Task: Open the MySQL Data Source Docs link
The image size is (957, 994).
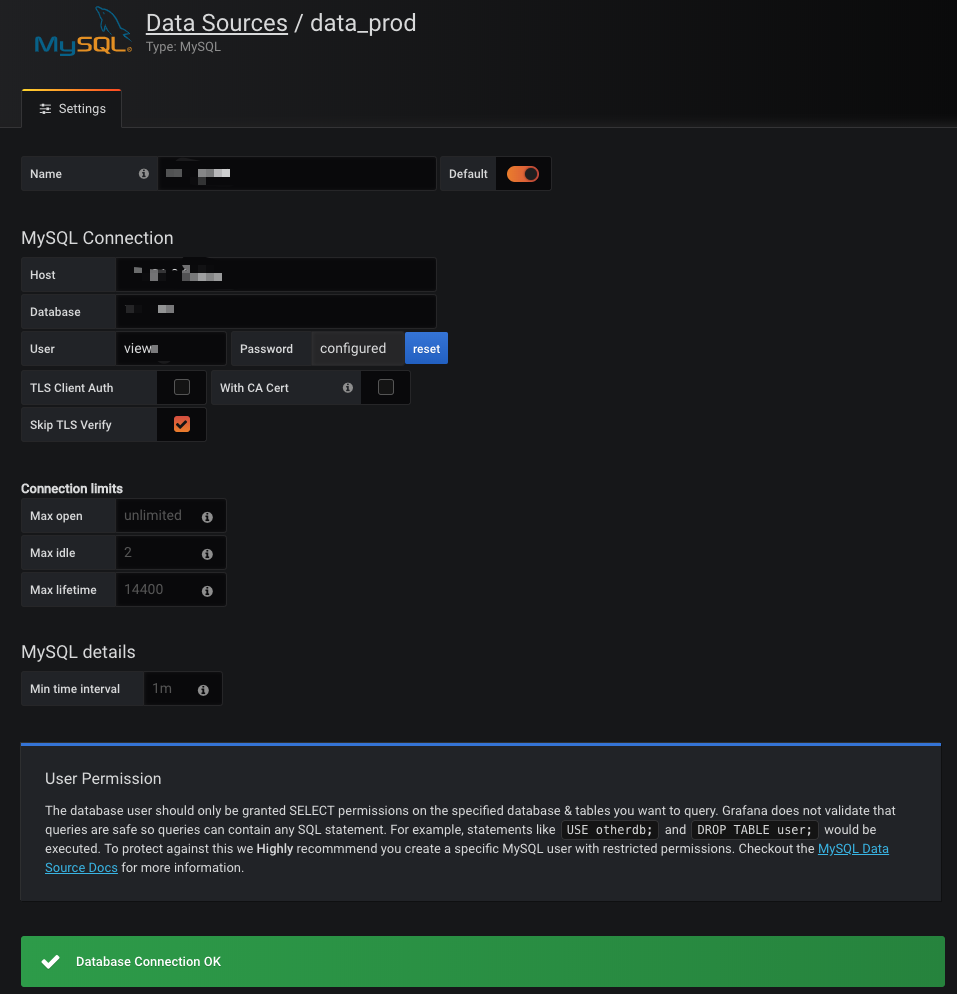Action: click(466, 858)
